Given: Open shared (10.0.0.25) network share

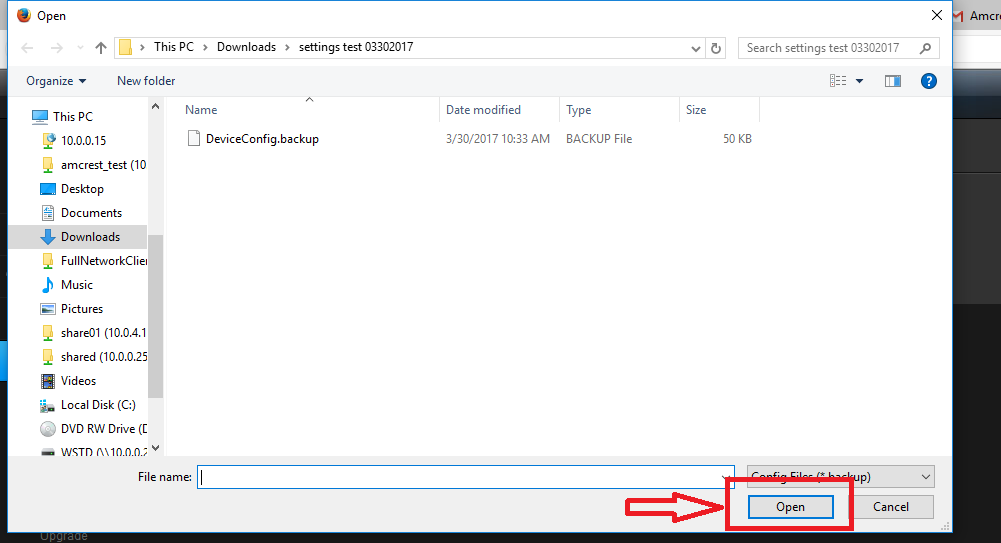Looking at the screenshot, I should [x=103, y=357].
